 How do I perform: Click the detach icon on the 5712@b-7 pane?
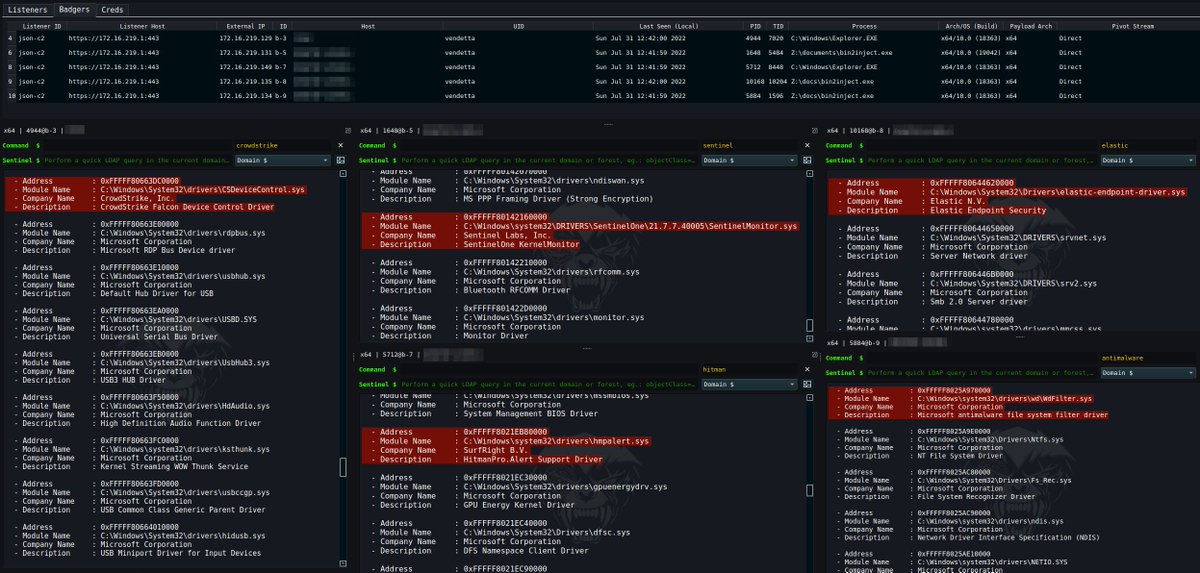tap(815, 354)
